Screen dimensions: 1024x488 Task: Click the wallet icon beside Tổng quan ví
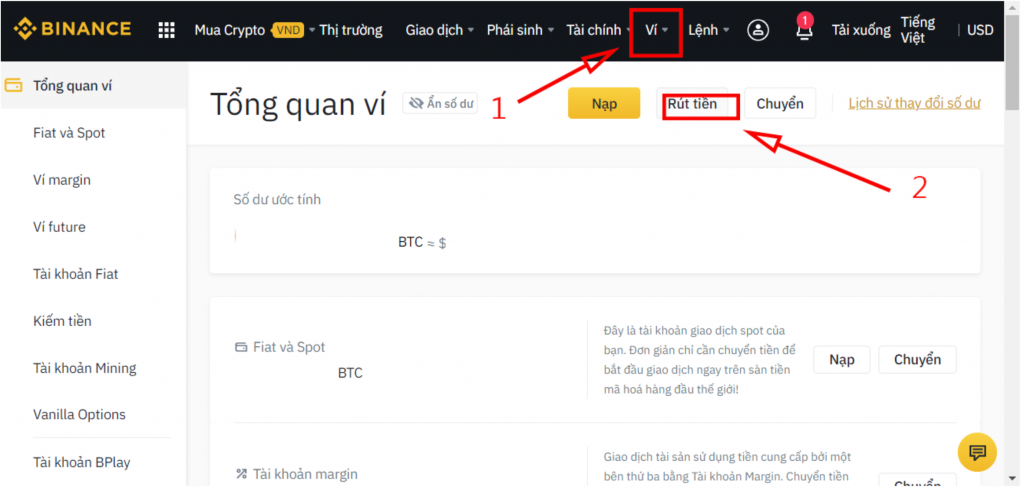coord(13,86)
